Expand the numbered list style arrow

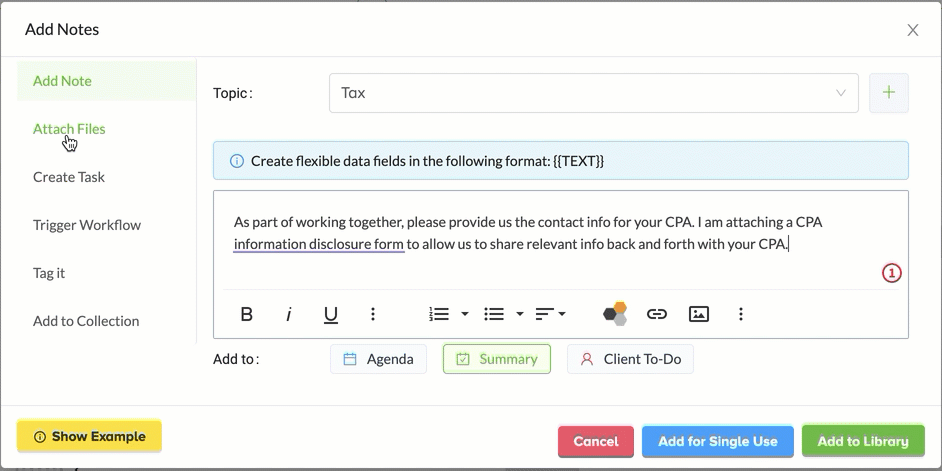tap(464, 314)
